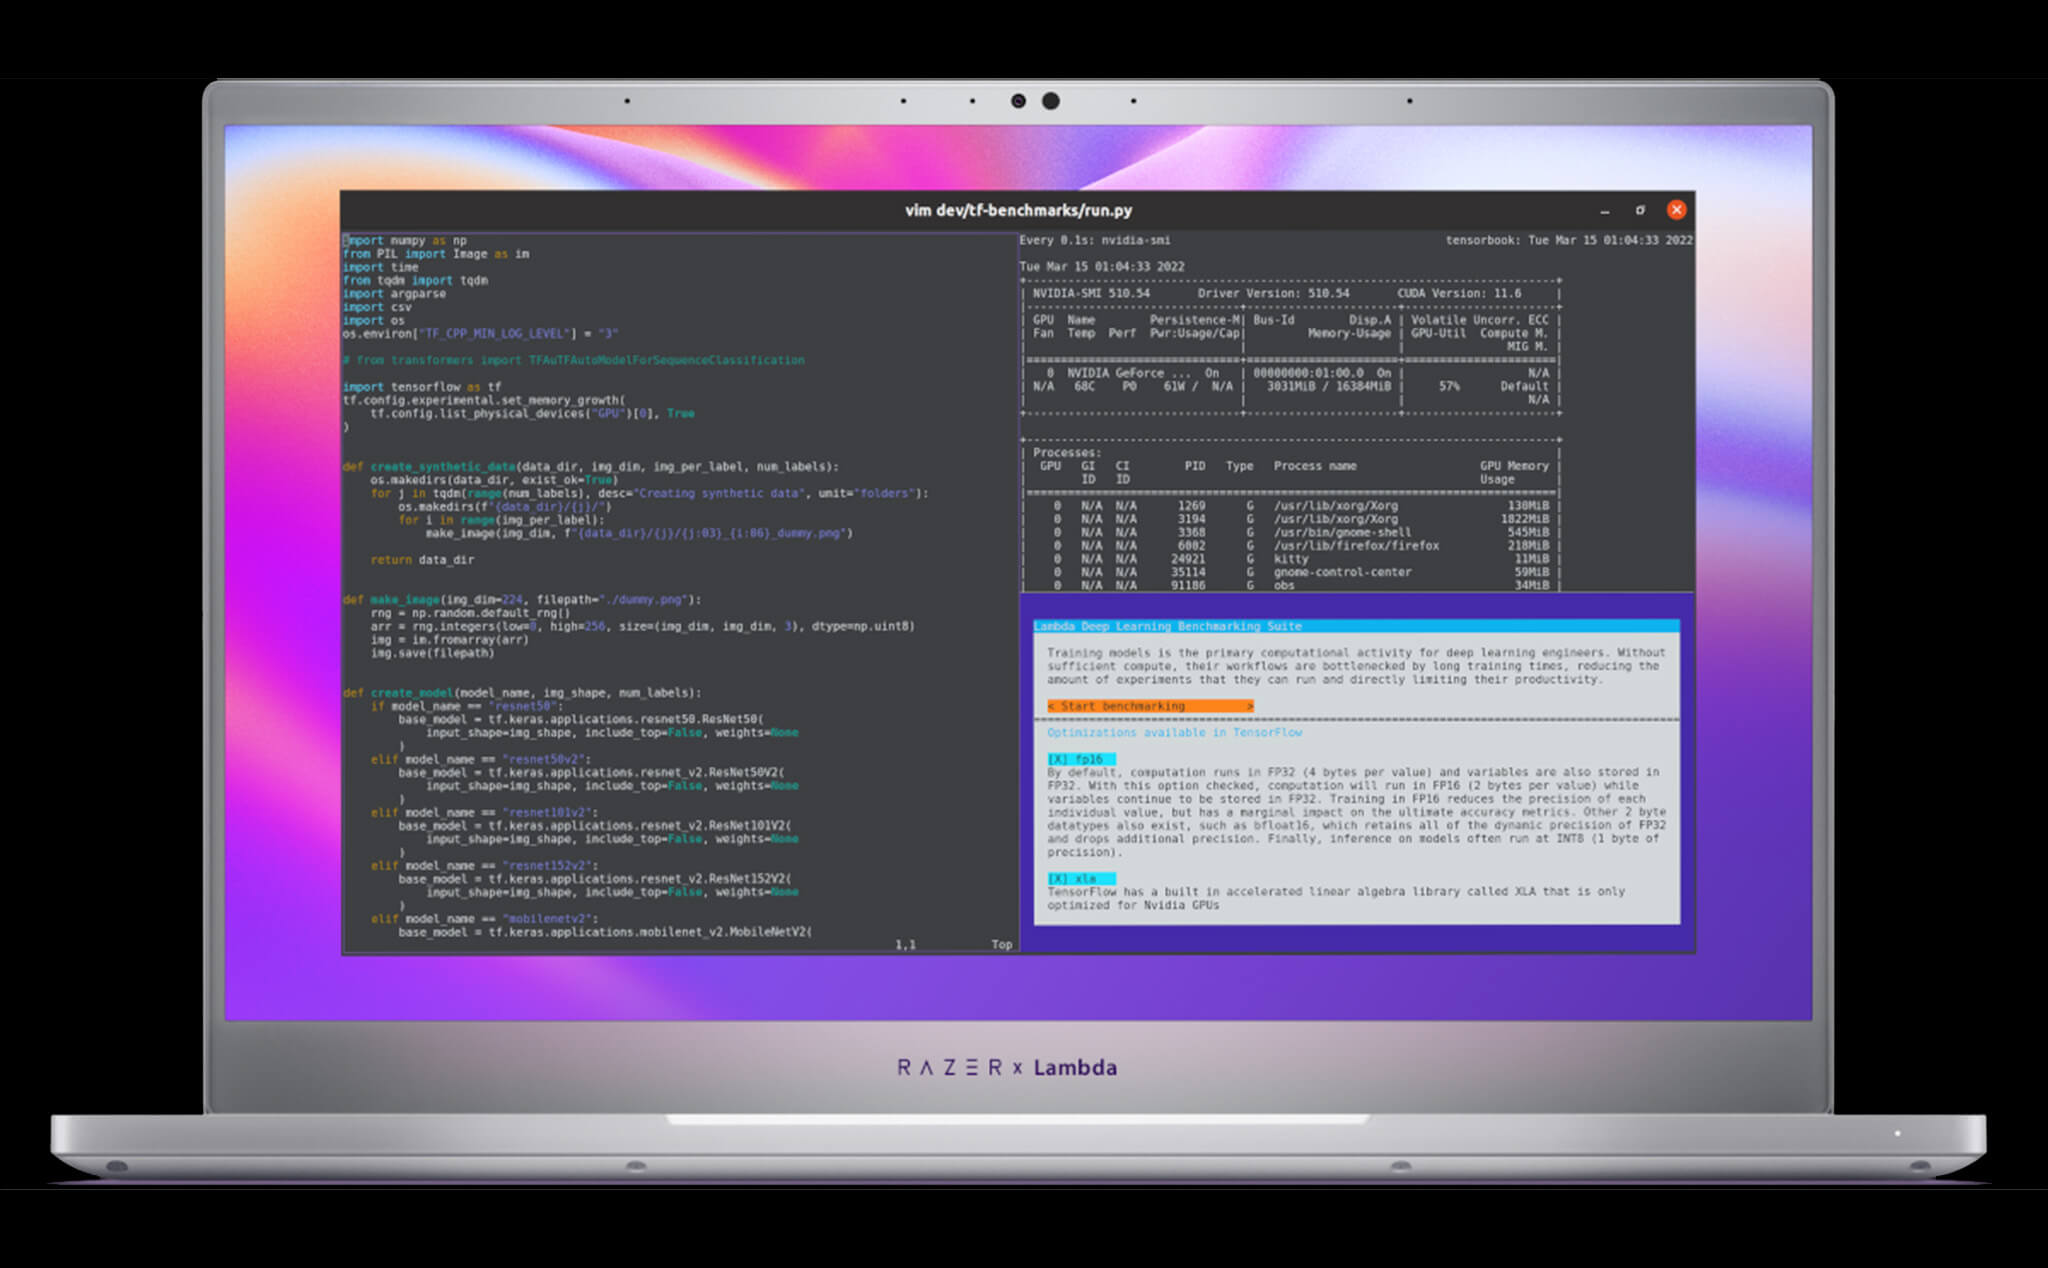Click the XLA description paragraph text
2048x1268 pixels.
1336,898
